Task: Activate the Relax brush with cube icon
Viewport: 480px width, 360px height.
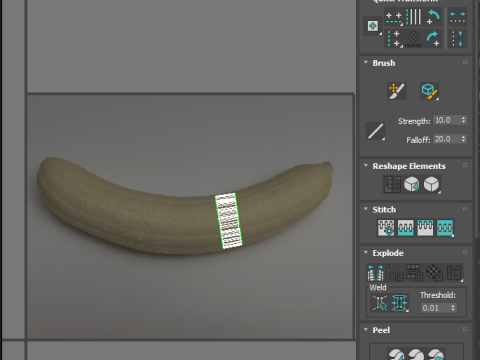Action: coord(430,91)
